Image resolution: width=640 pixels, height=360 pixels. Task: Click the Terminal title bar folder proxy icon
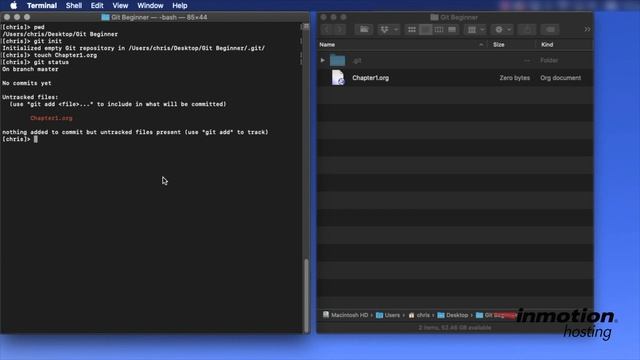[x=105, y=17]
